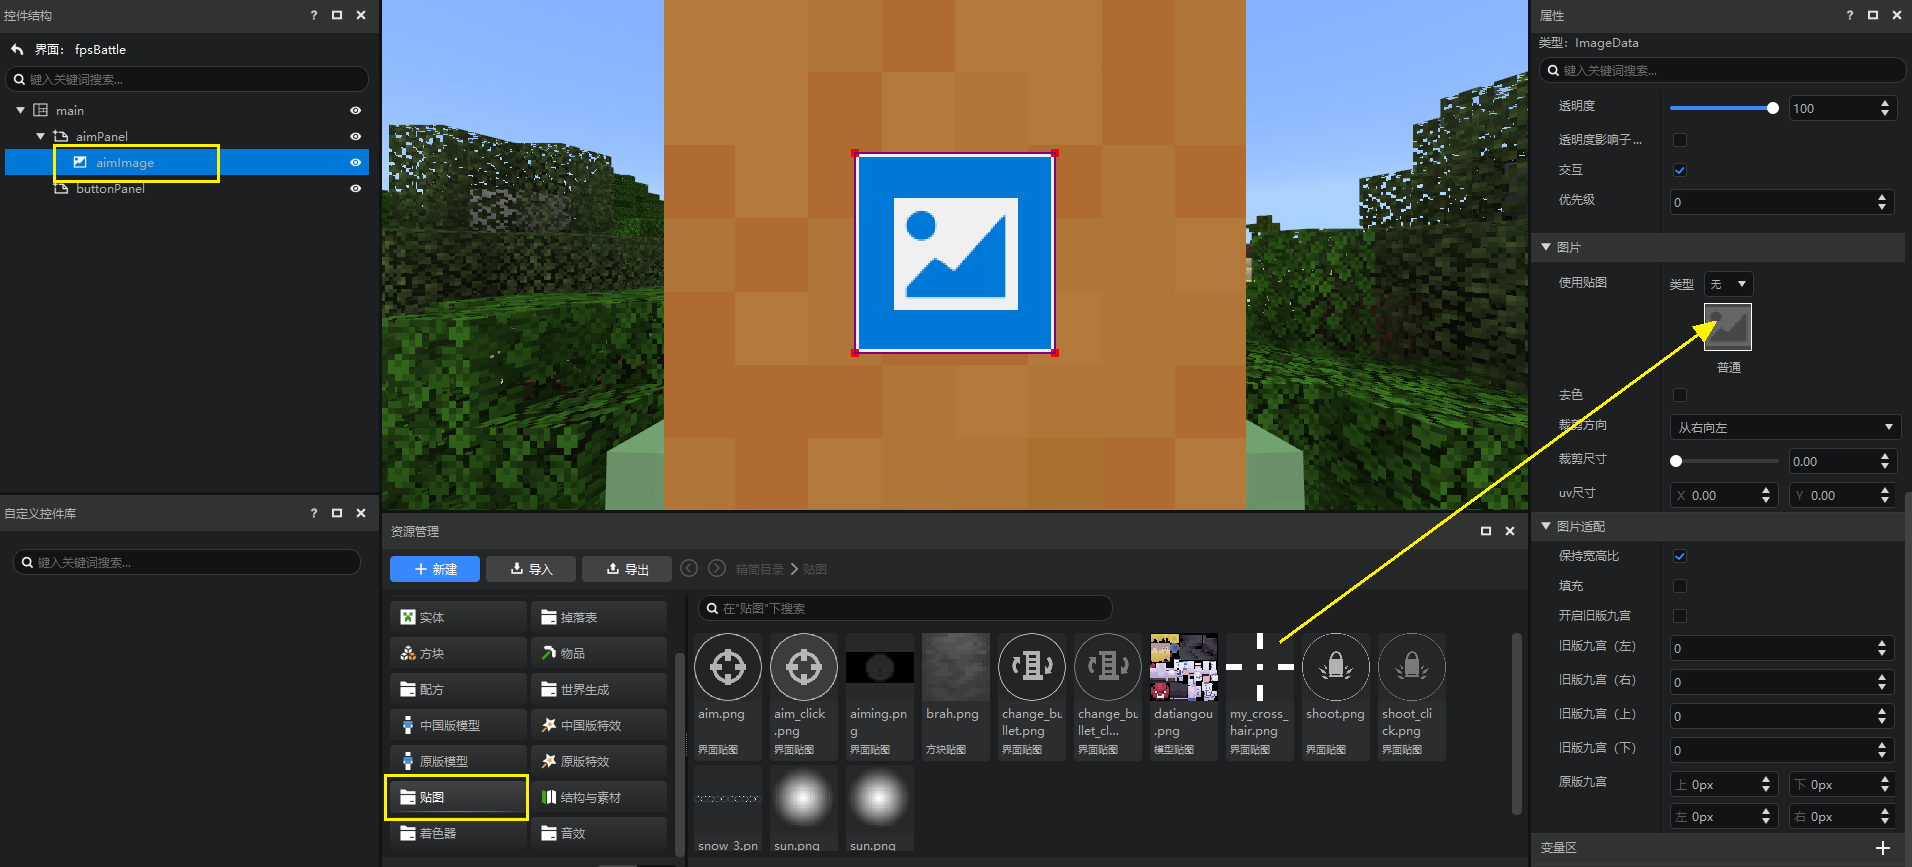This screenshot has height=867, width=1912.
Task: Click the 导出 button
Action: pos(627,569)
